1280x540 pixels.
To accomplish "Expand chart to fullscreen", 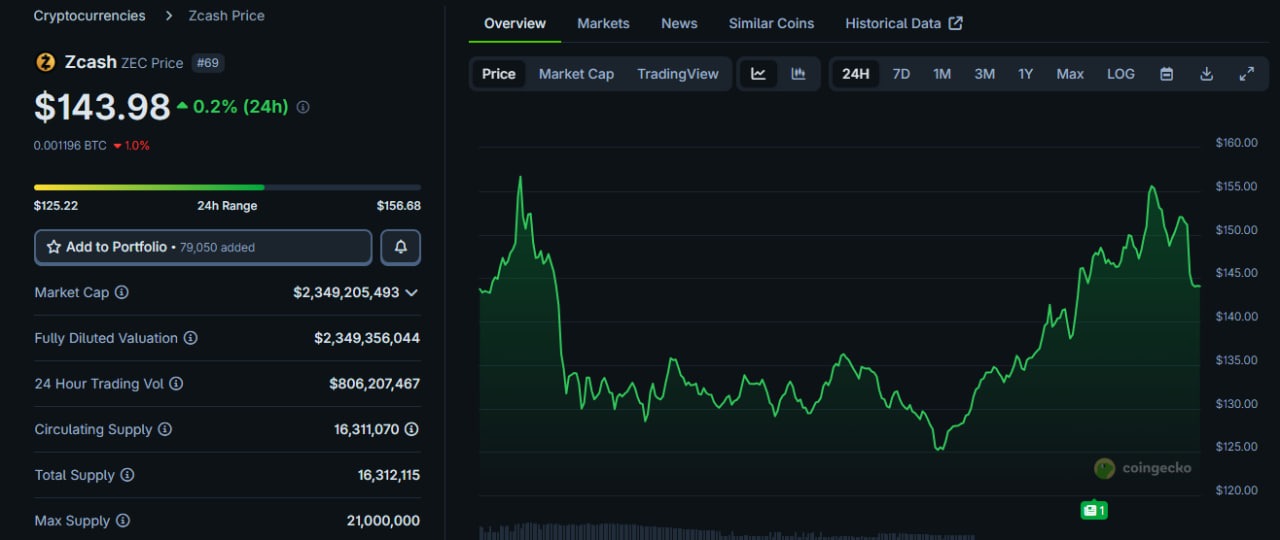I will (1246, 74).
